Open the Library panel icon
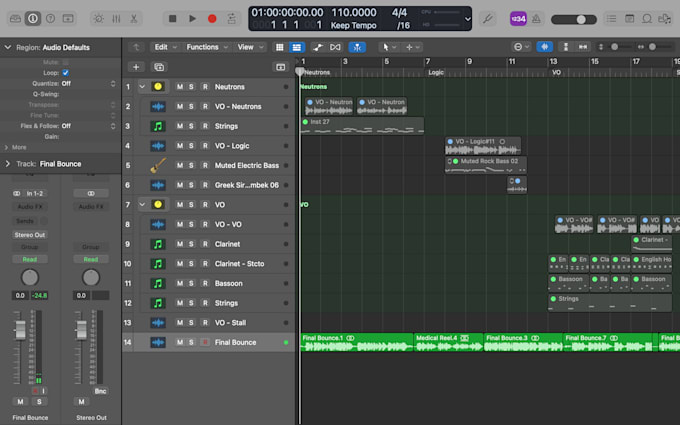 pyautogui.click(x=15, y=19)
